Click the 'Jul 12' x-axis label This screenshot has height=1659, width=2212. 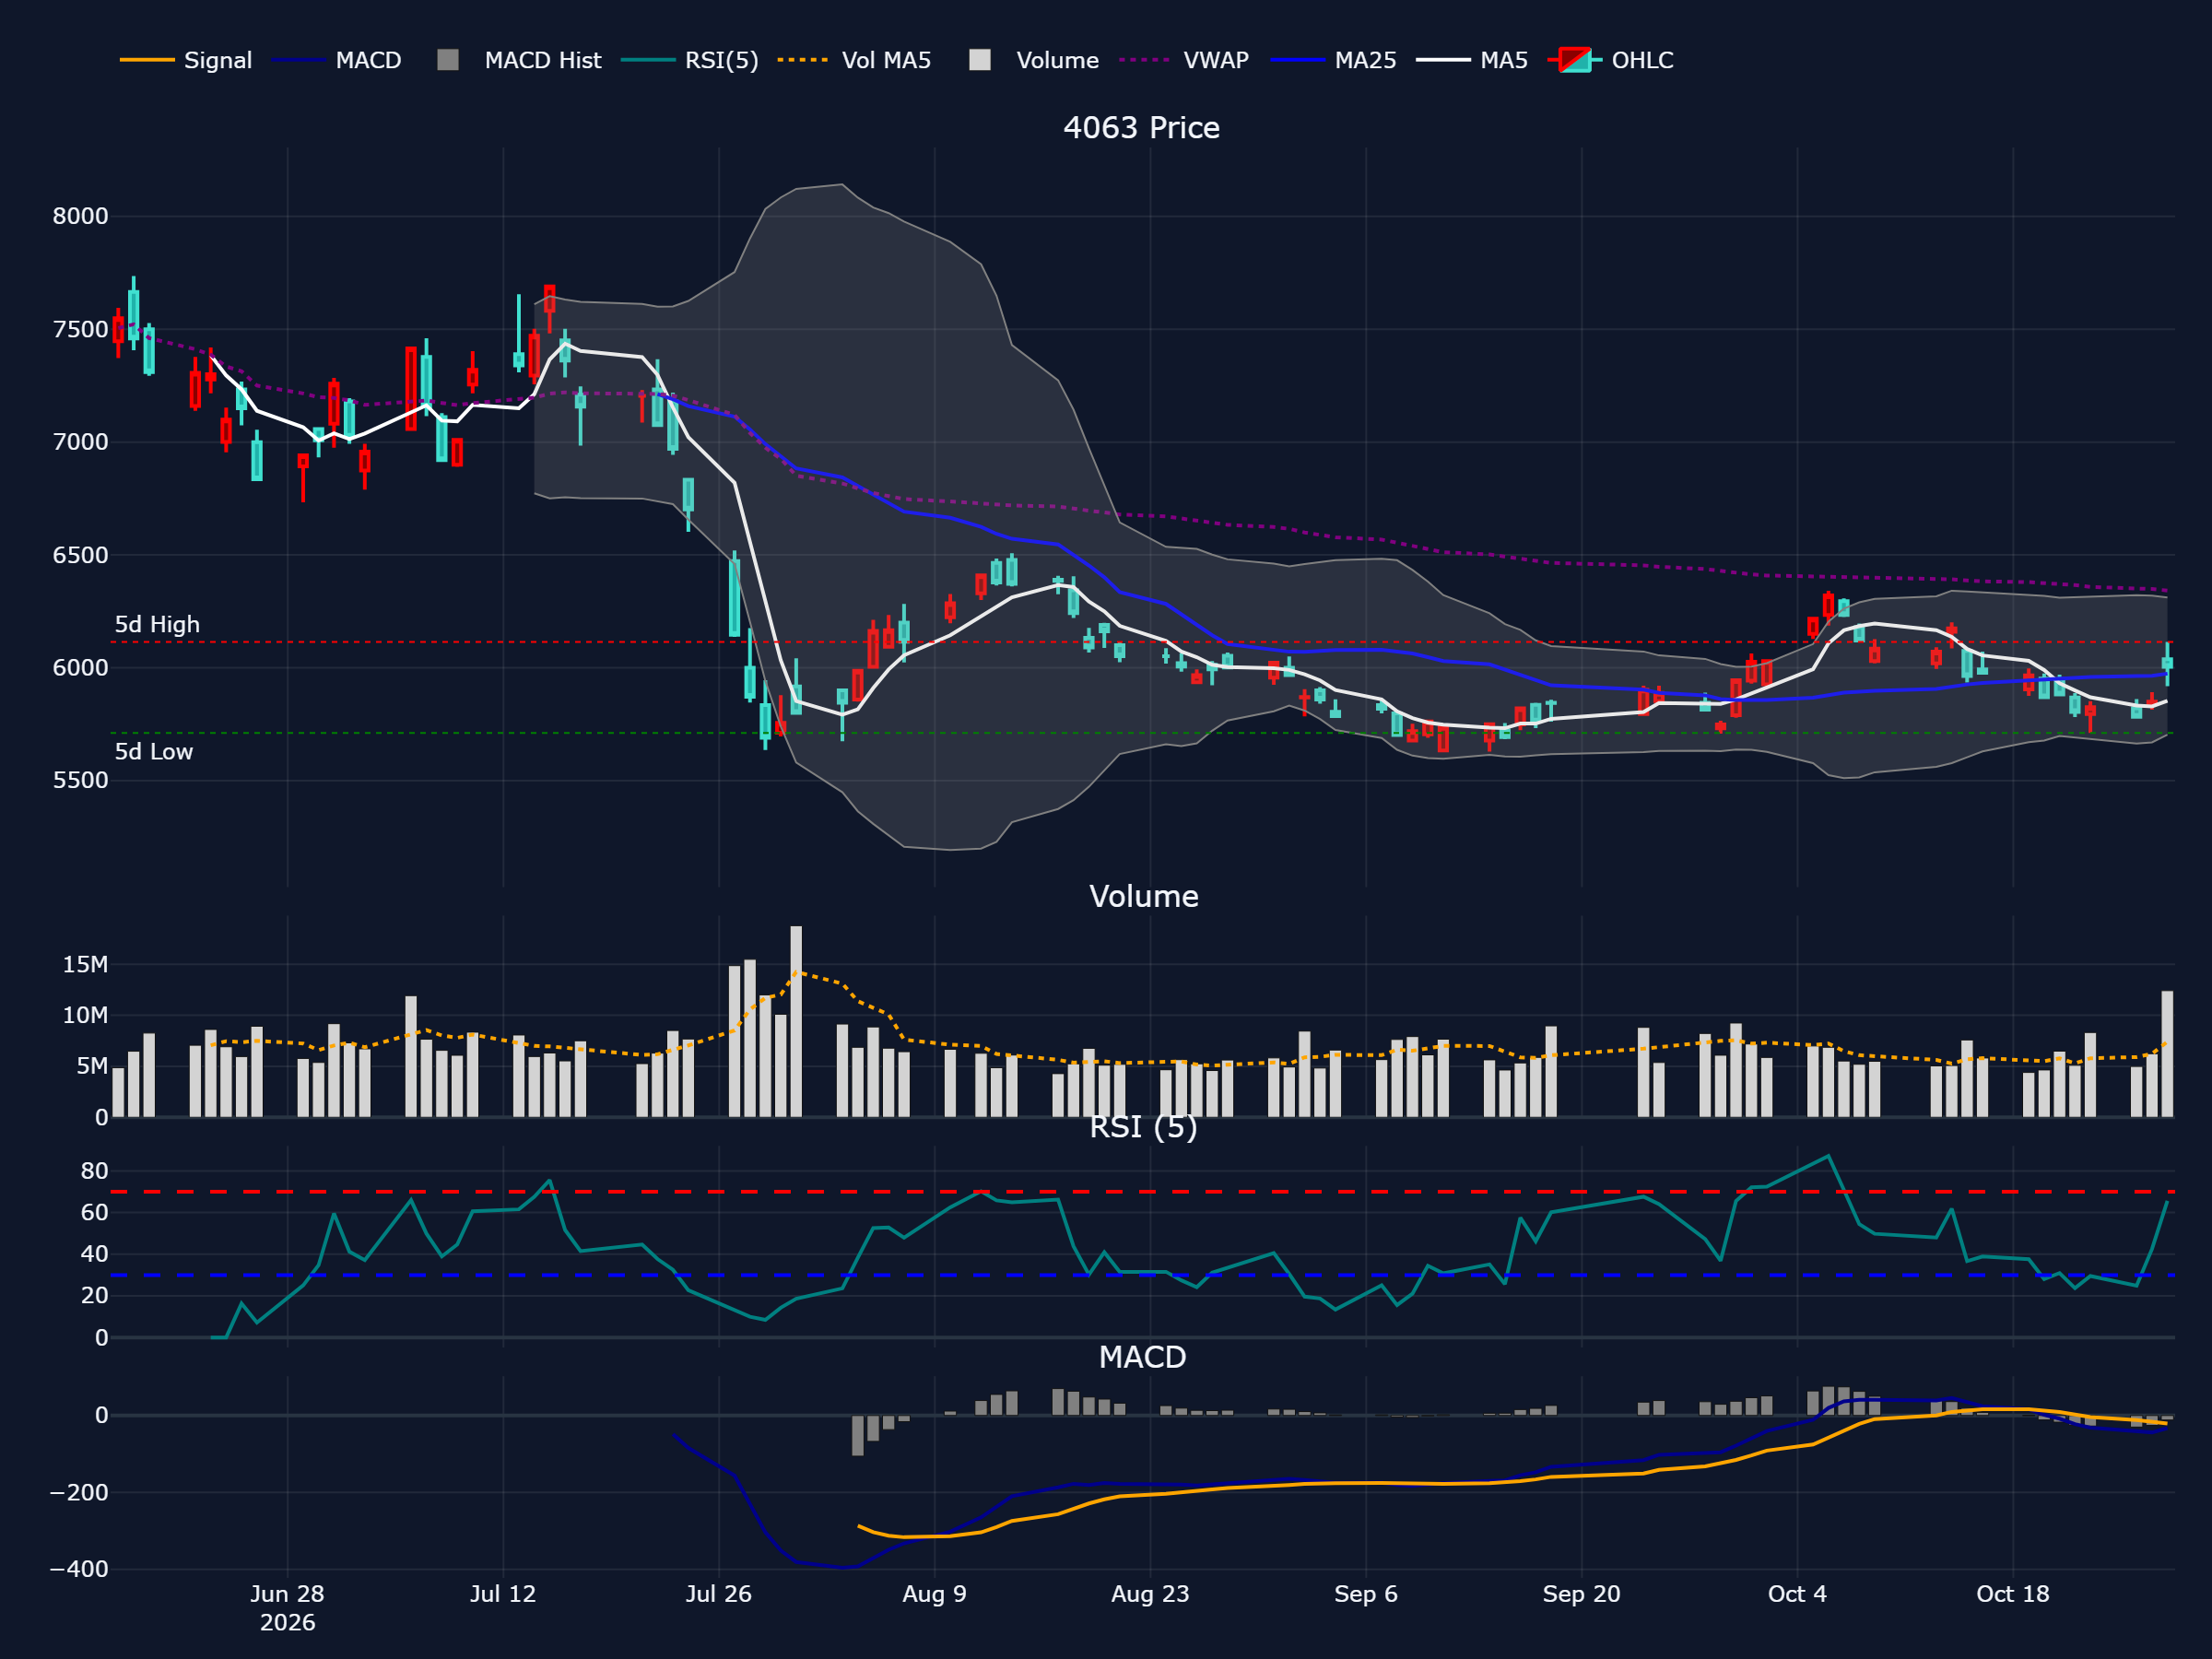503,1594
